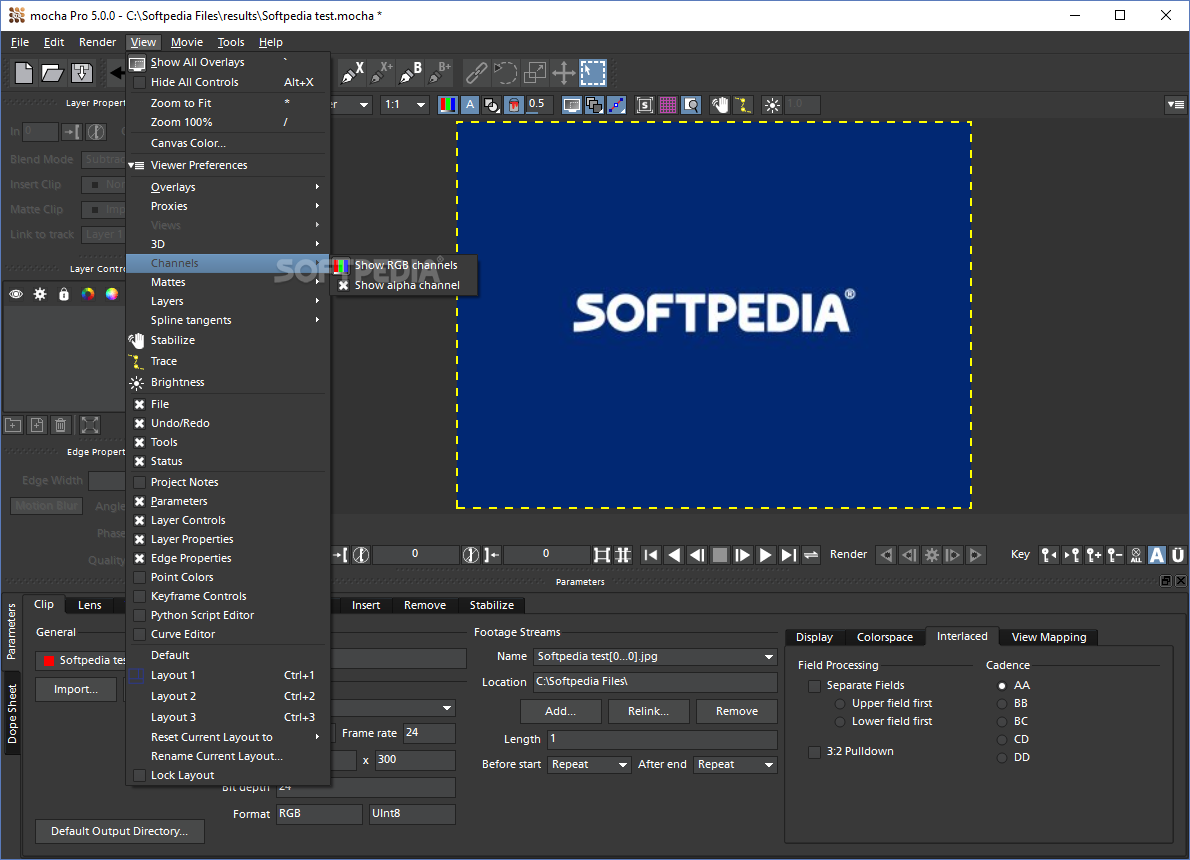The image size is (1190, 860).
Task: Check the Hide All Controls menu checkbox
Action: [140, 82]
